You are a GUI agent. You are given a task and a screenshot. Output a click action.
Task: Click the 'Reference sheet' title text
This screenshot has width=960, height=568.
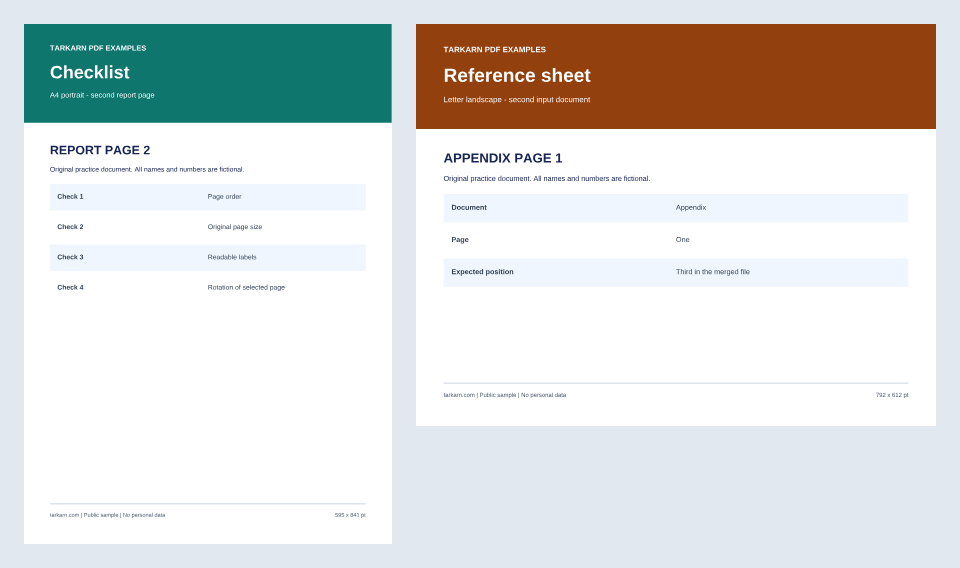[x=517, y=75]
